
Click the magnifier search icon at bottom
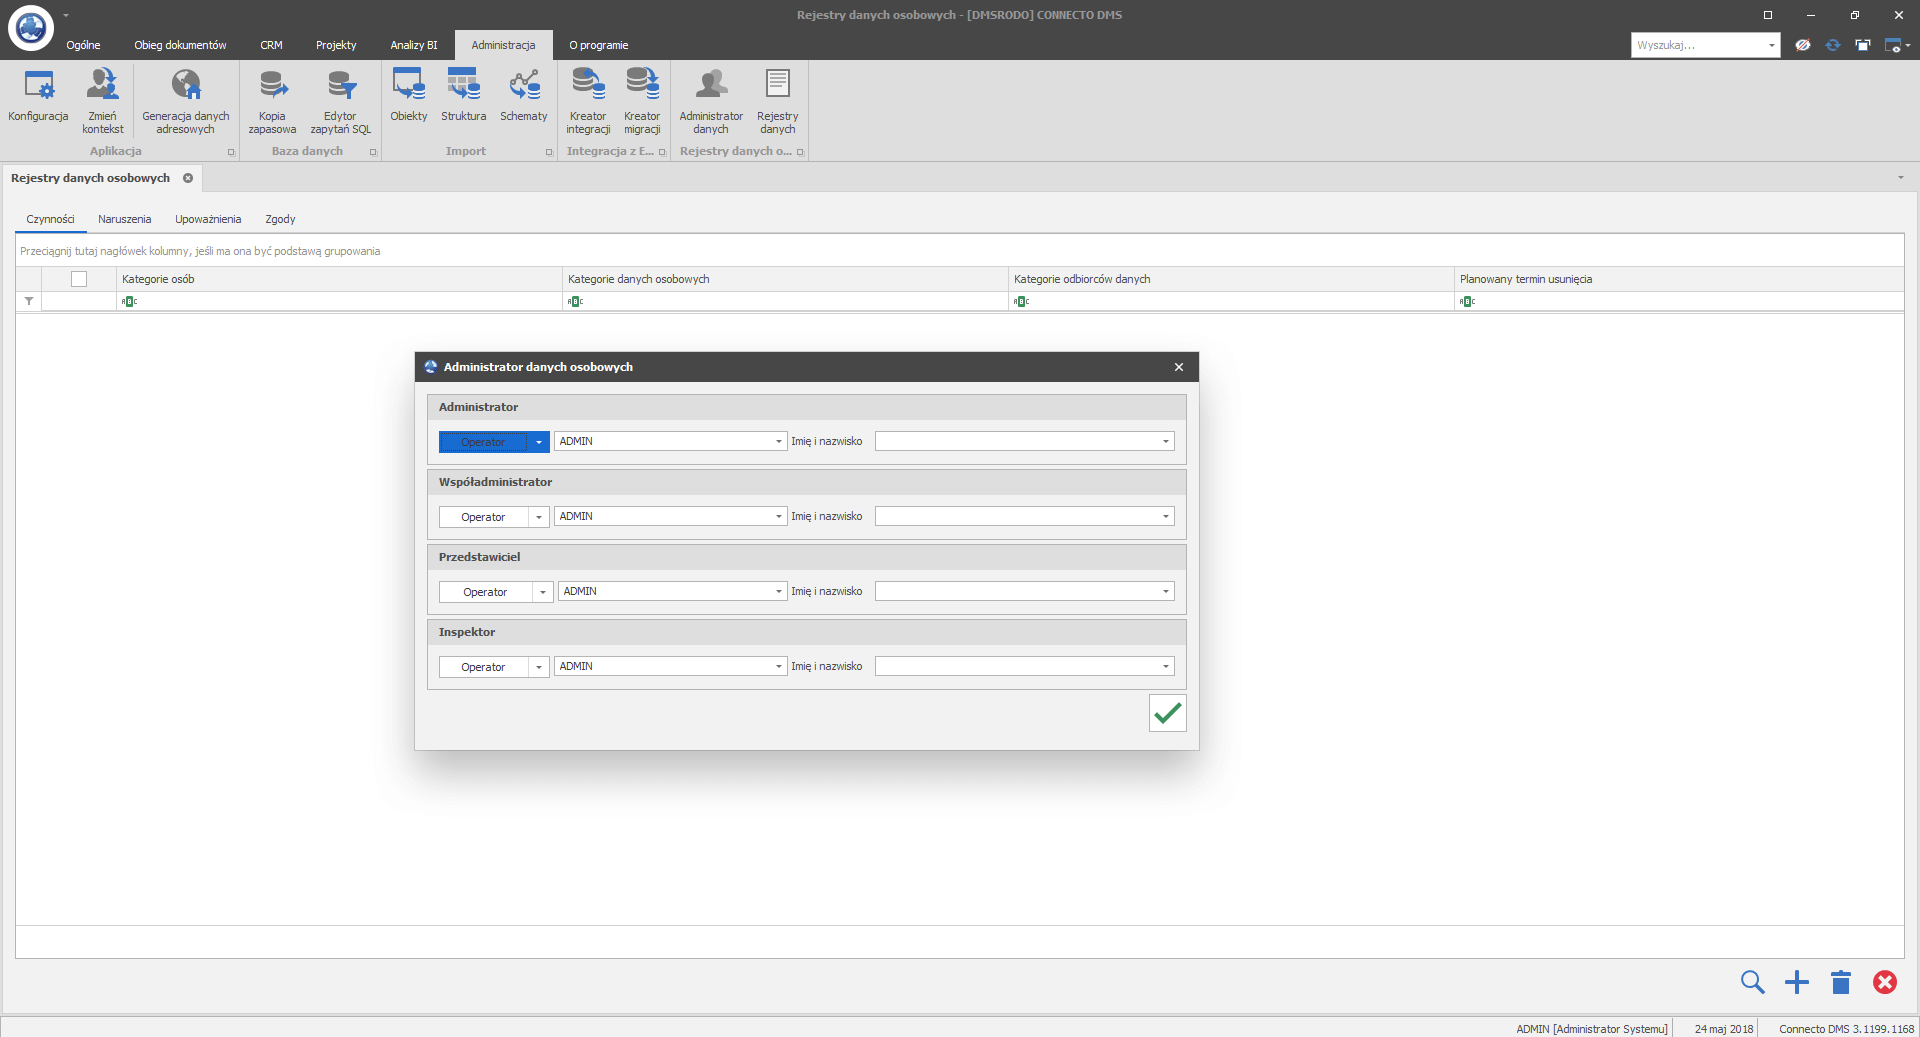pyautogui.click(x=1752, y=982)
